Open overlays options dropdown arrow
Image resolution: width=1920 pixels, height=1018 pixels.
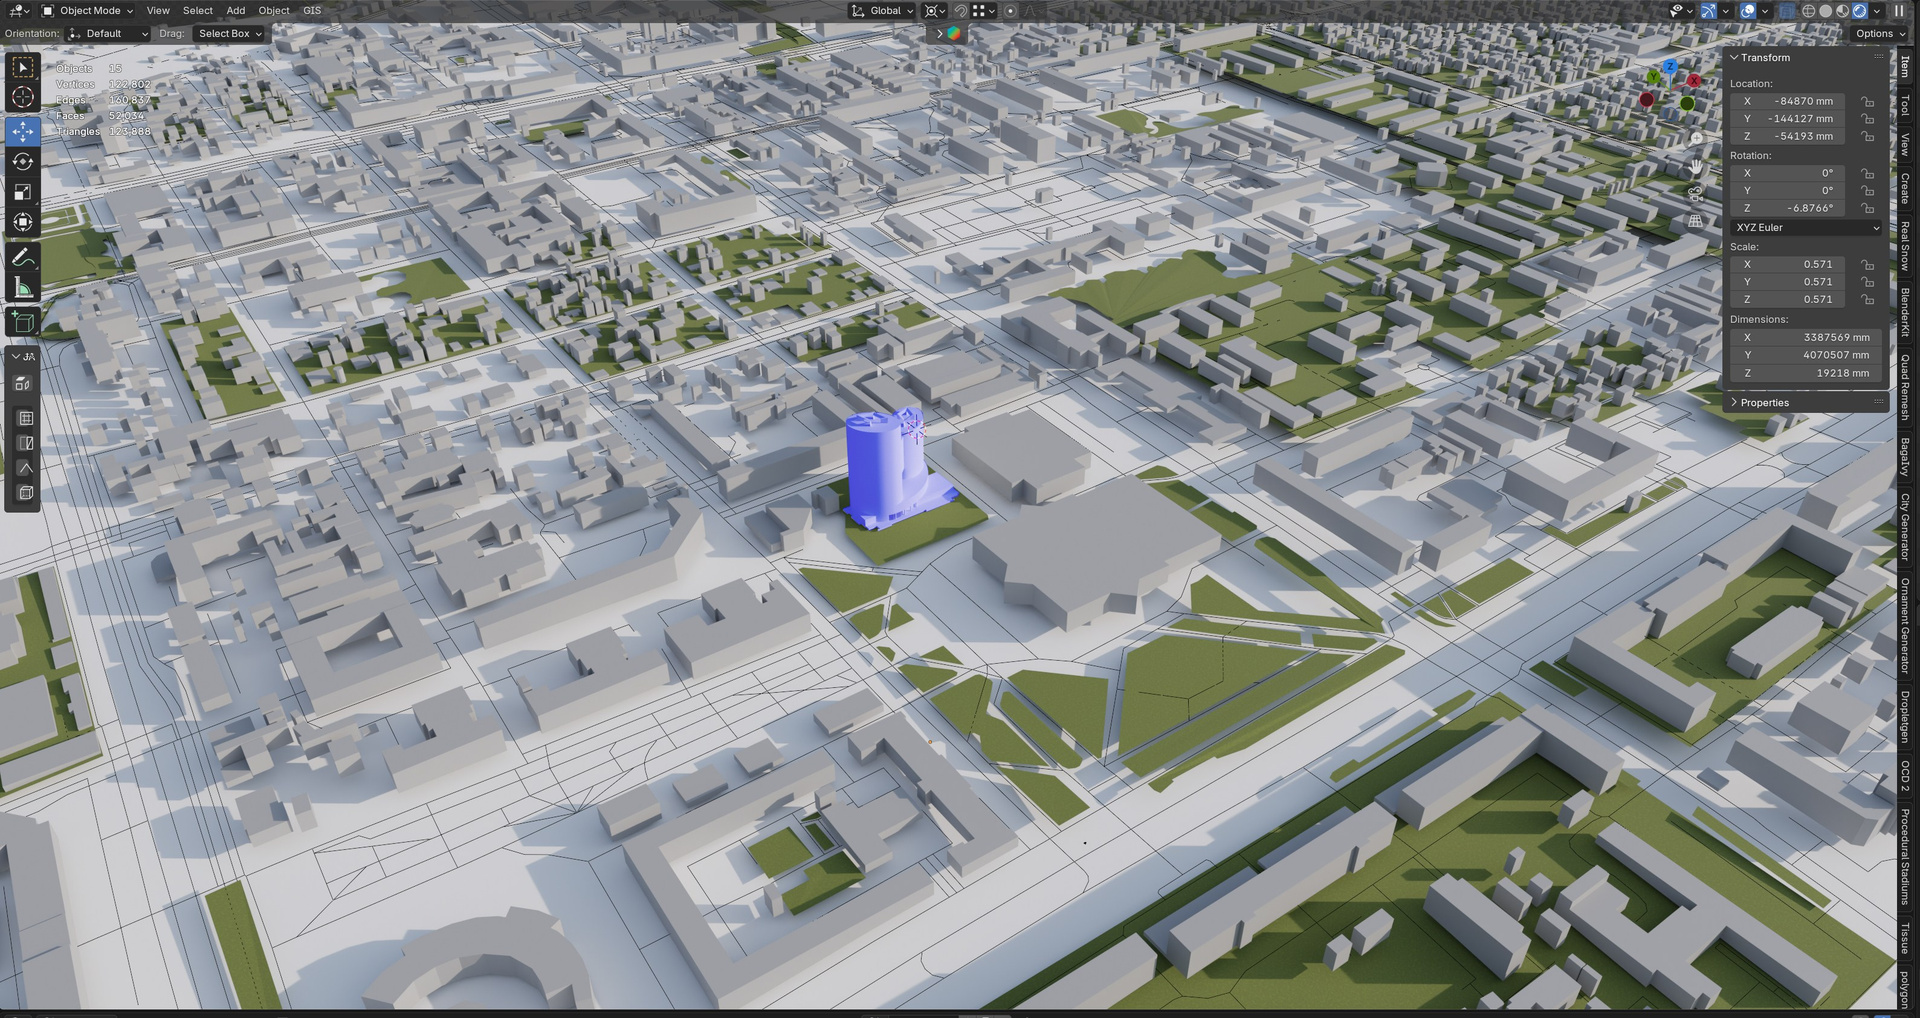(x=1764, y=11)
